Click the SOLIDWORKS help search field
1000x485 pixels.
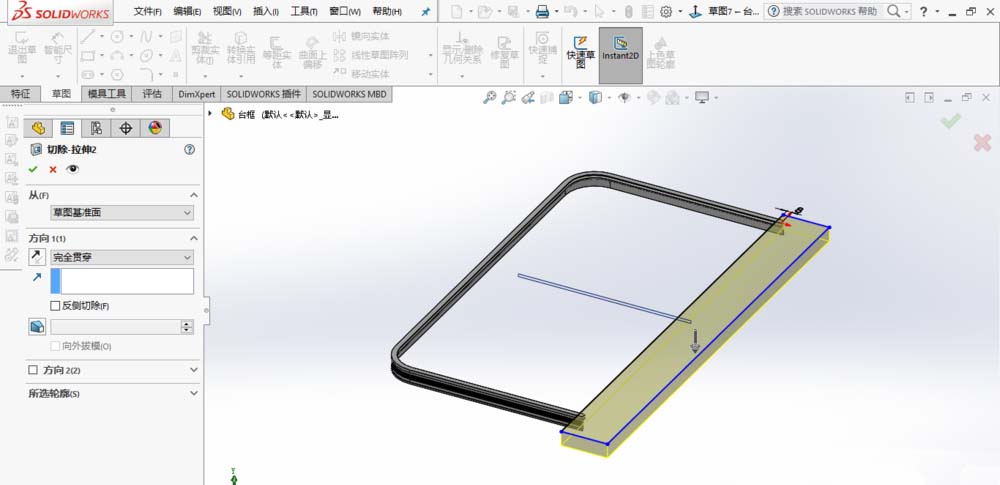click(x=829, y=11)
